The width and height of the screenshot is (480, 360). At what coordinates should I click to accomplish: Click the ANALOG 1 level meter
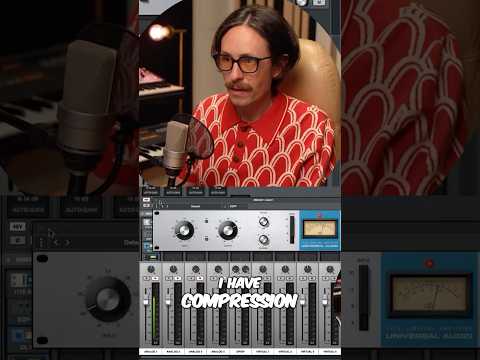156,313
